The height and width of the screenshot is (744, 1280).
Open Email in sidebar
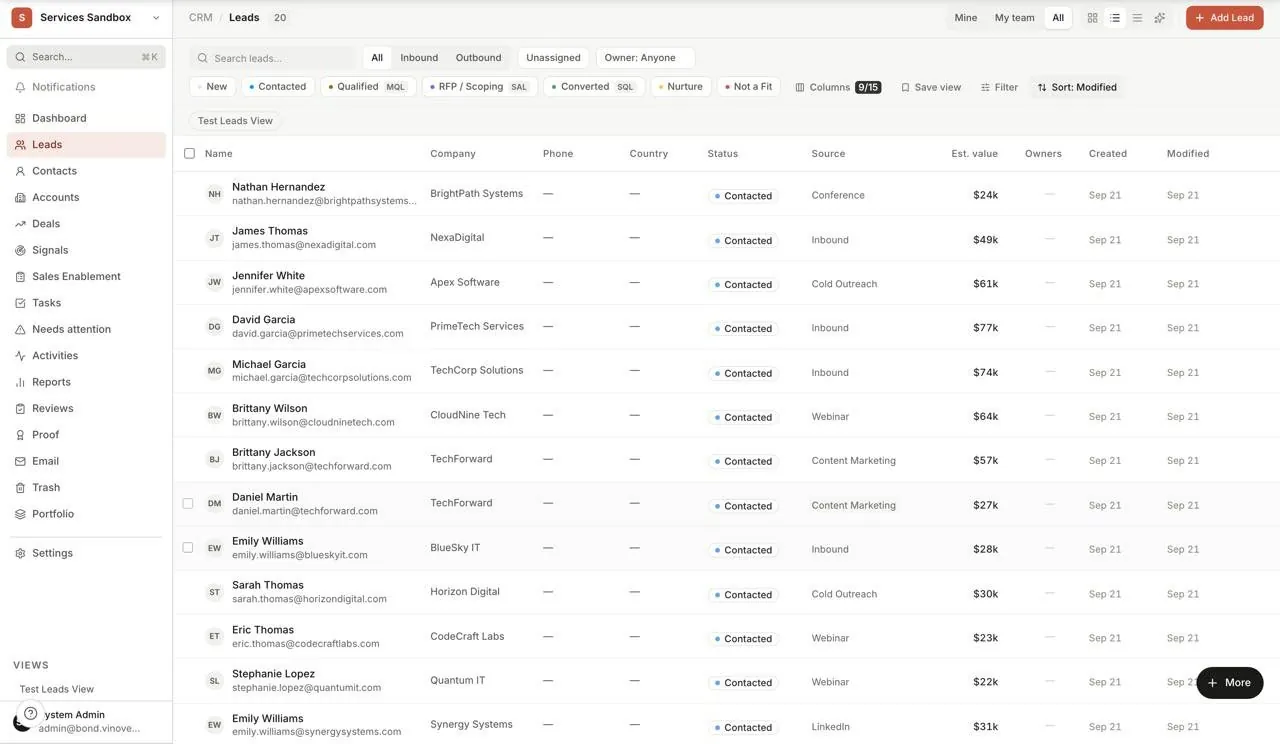coord(86,461)
